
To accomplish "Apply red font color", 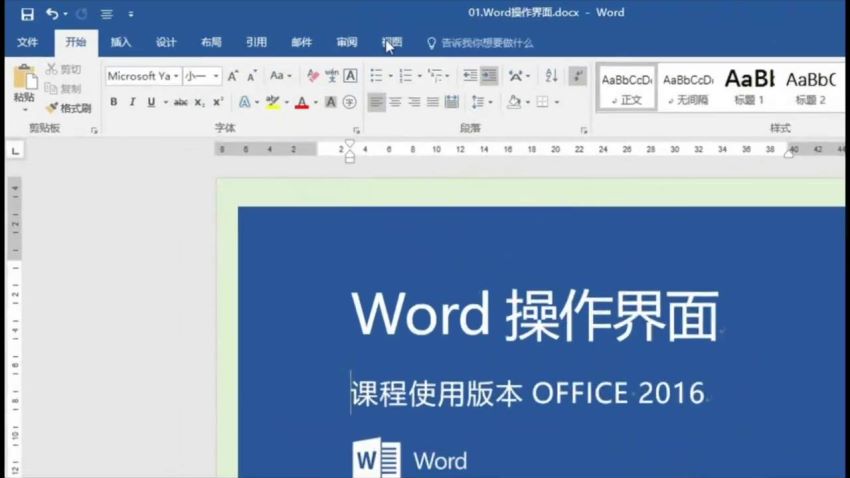I will tap(302, 102).
